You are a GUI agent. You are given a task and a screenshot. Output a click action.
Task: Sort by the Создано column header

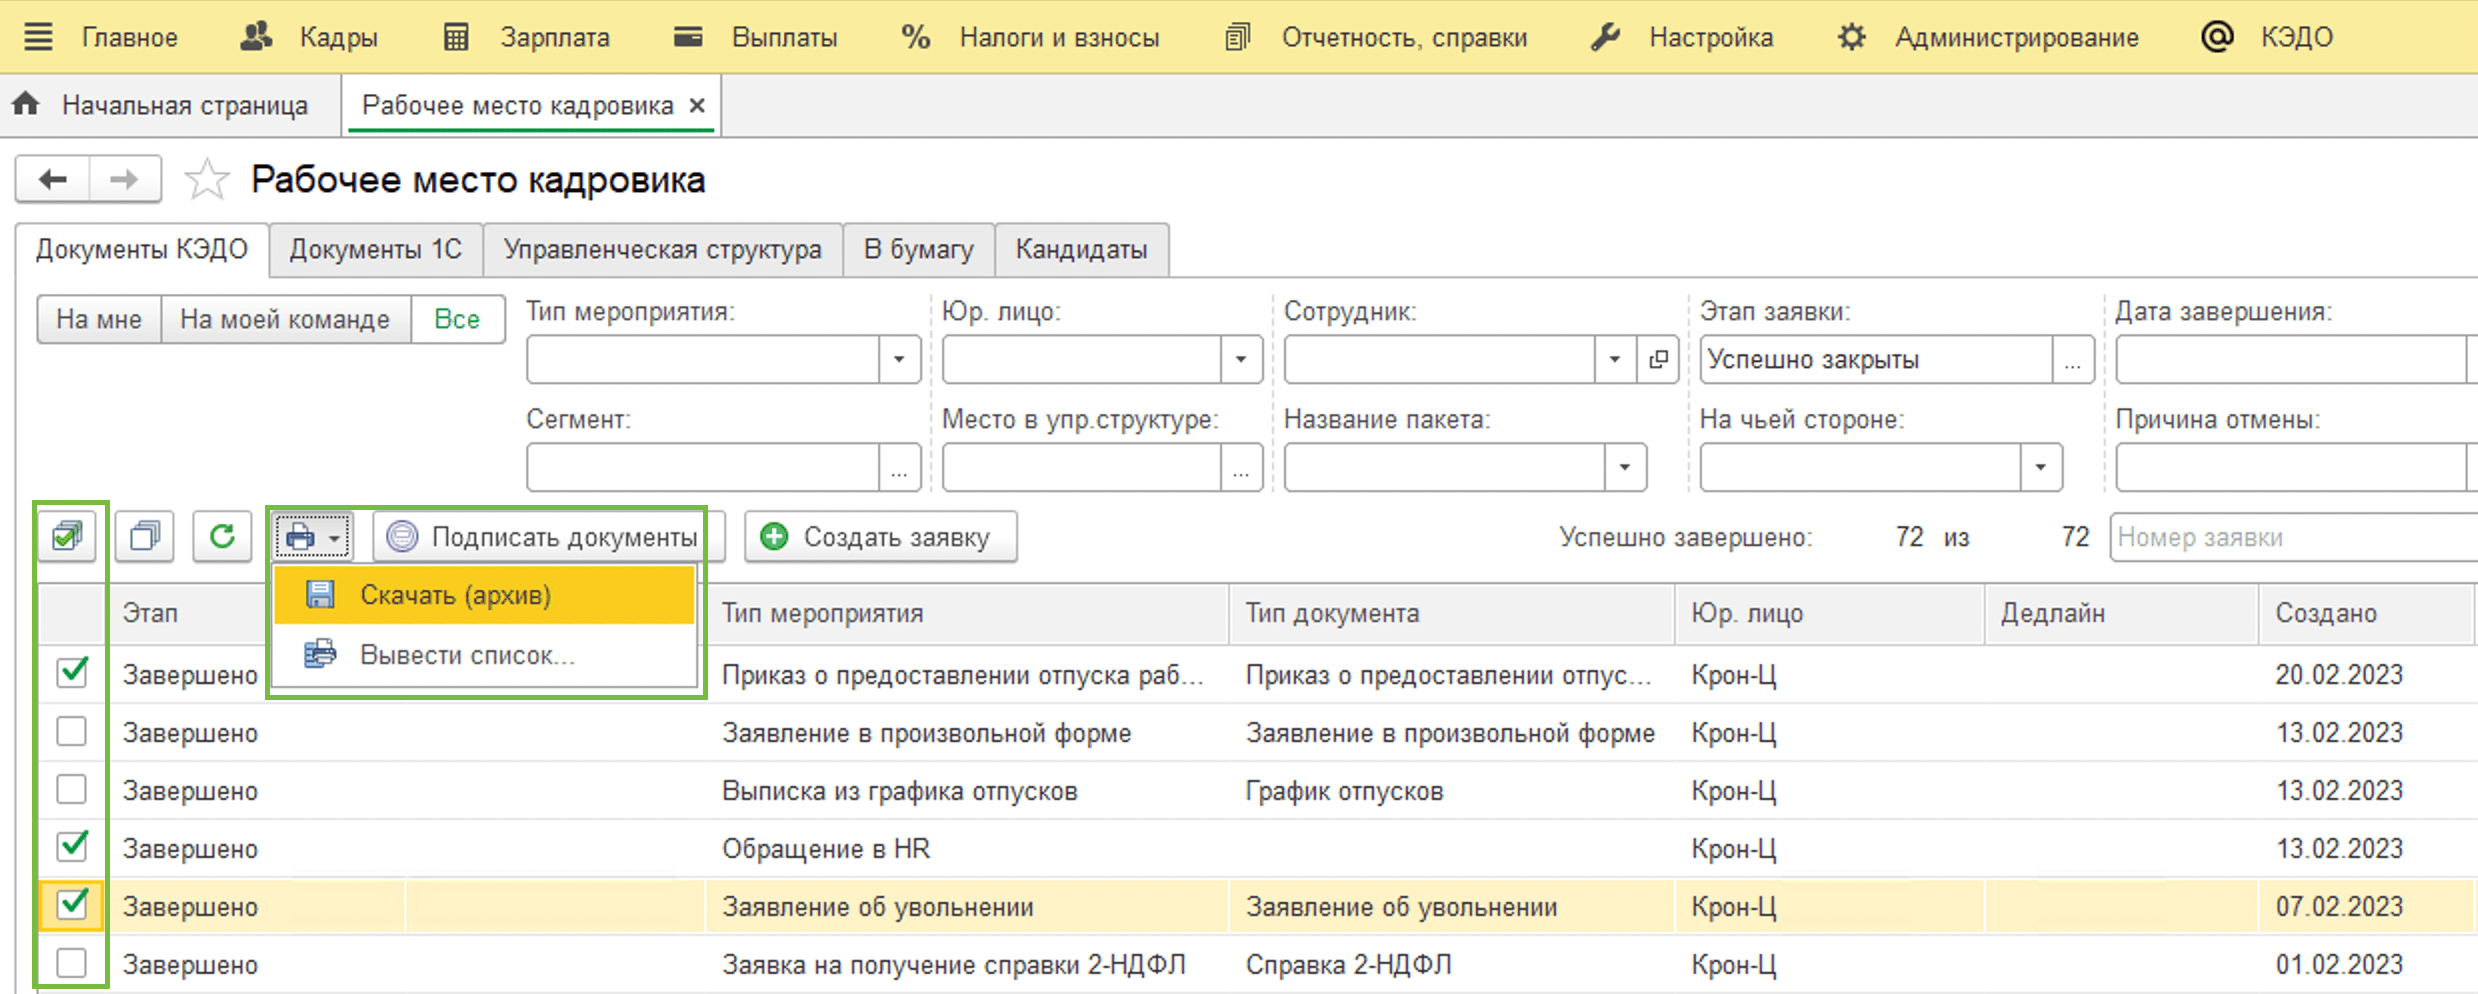tap(2366, 613)
